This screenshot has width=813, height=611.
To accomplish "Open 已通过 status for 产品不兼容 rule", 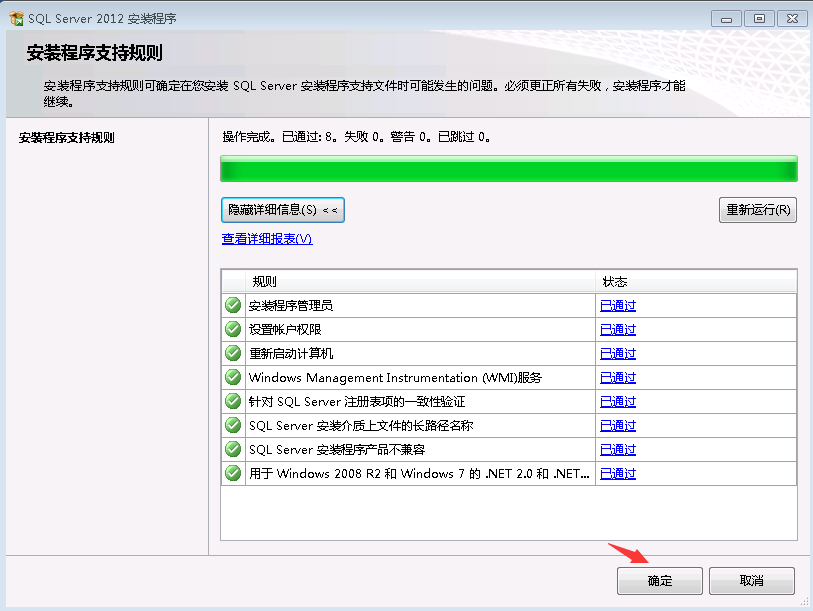I will tap(618, 449).
